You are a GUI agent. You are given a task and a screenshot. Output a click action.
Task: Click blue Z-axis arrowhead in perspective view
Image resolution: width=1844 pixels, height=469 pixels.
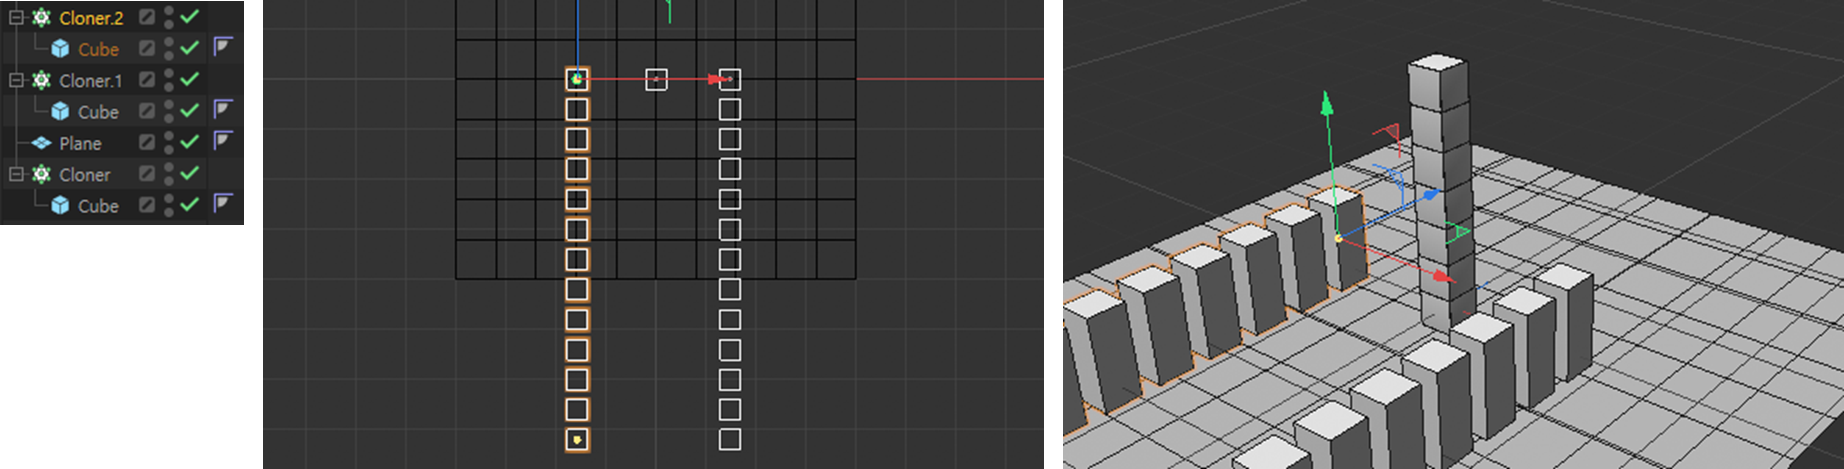[1432, 194]
